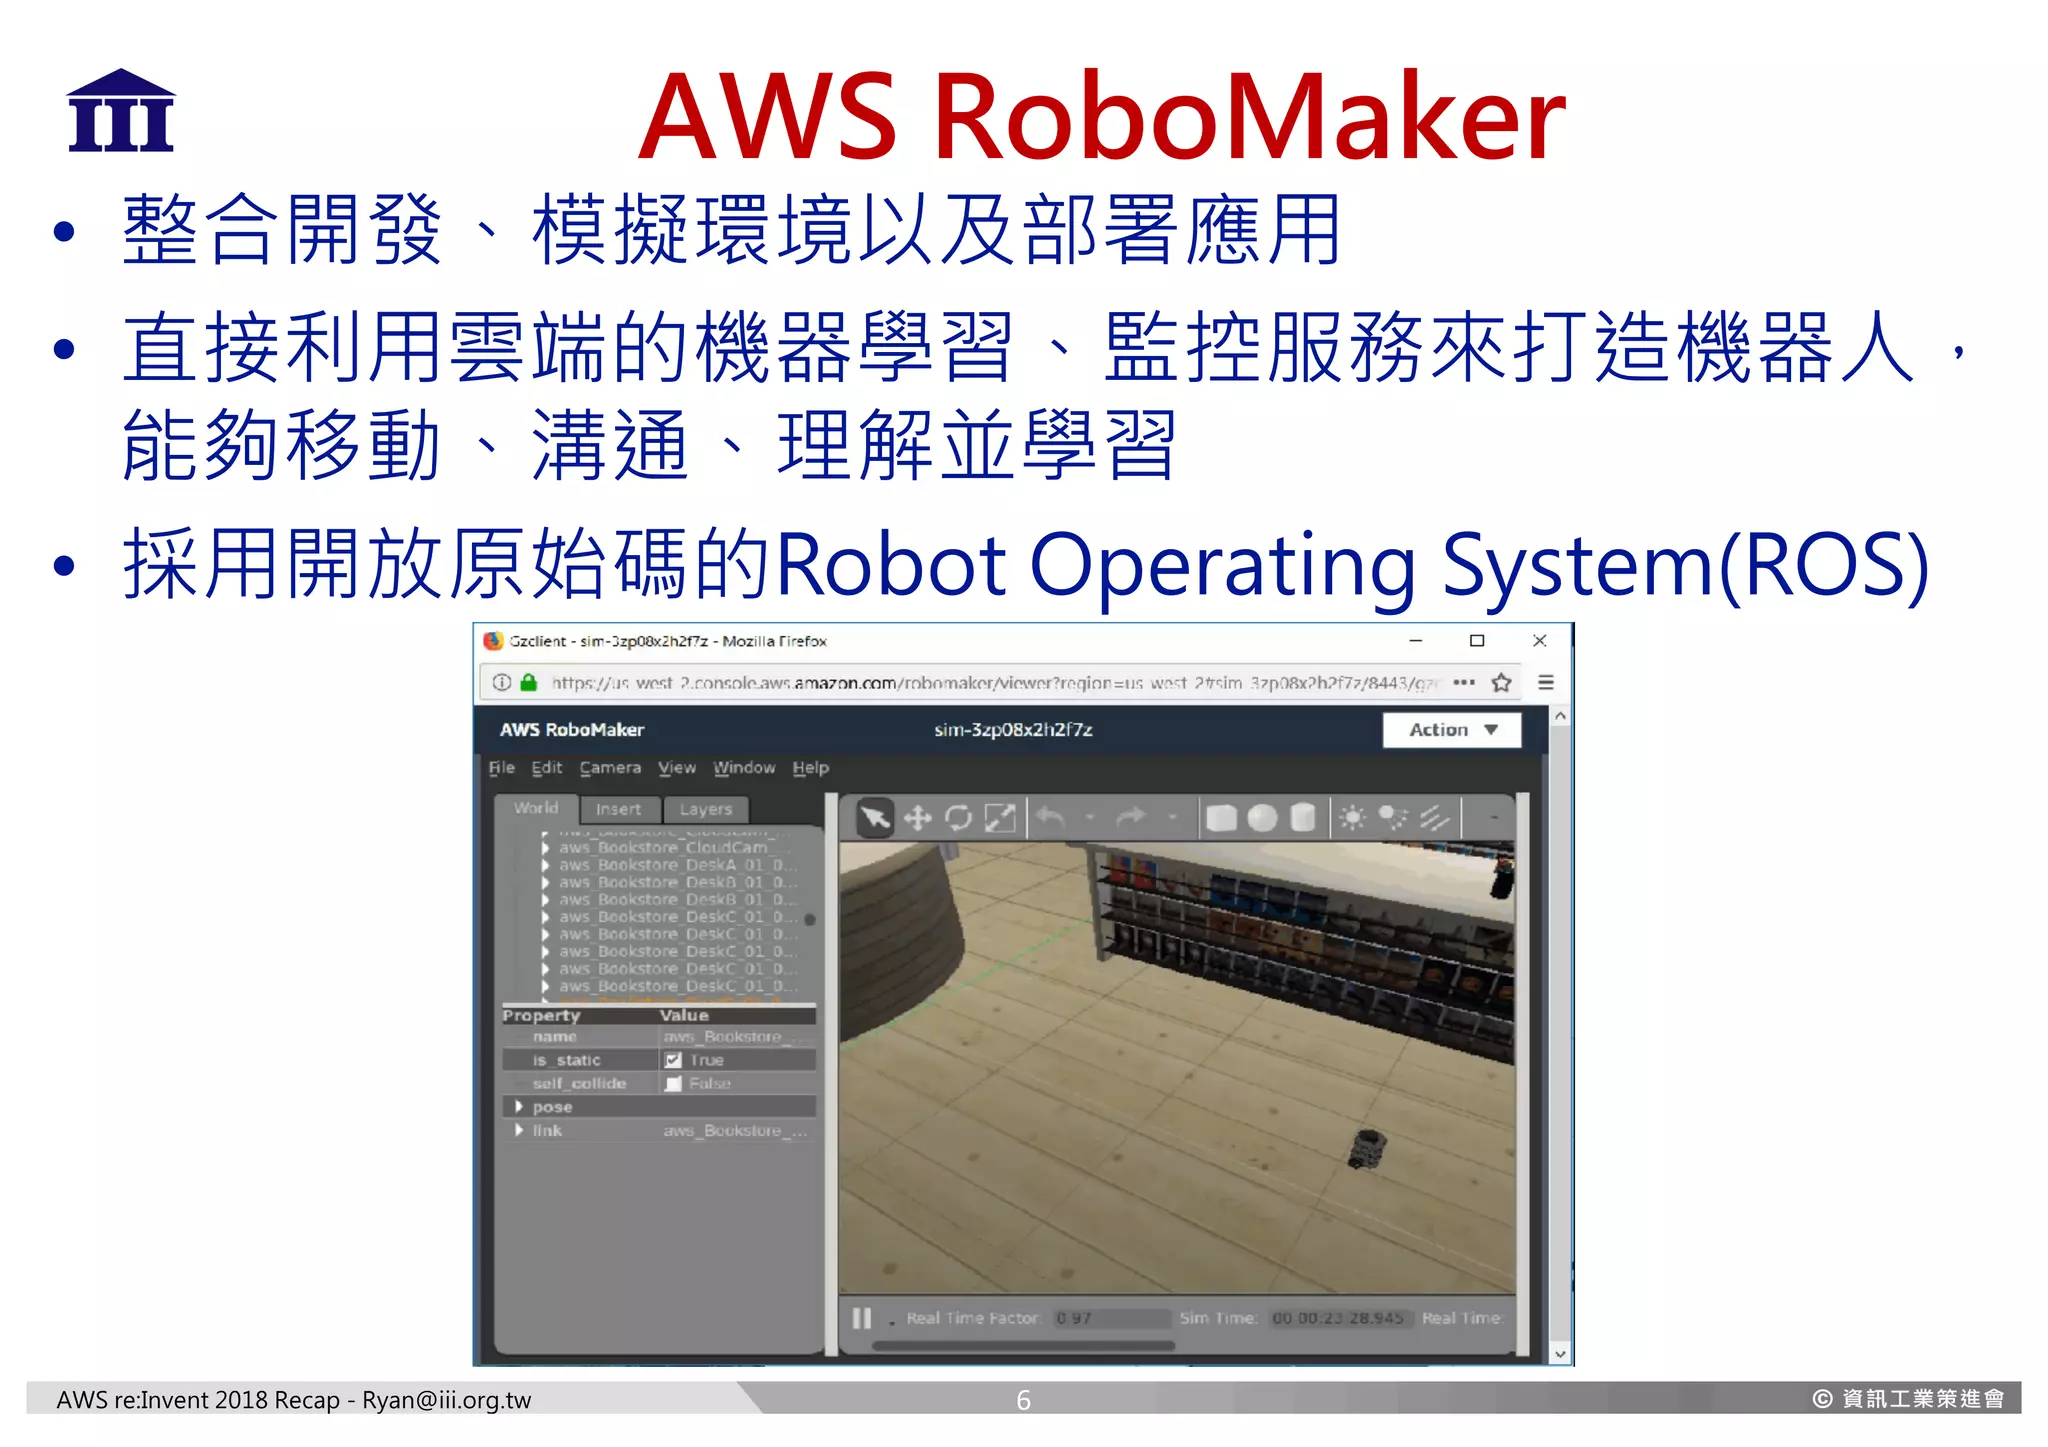Click the undo arrow in the Gazebo toolbar
Screen dimensions: 2048x1447
tap(1050, 818)
